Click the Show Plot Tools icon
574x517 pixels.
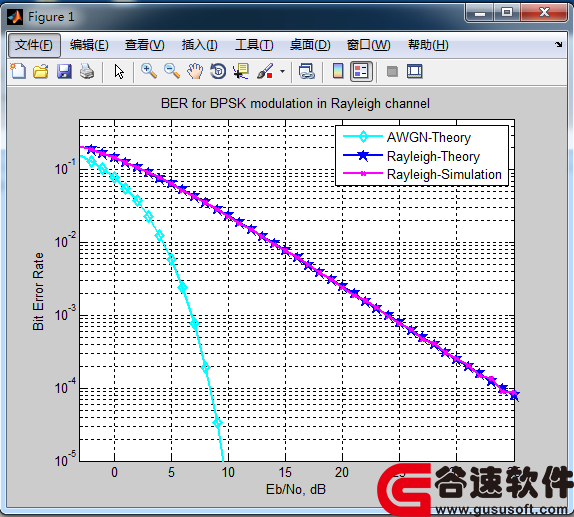pos(415,71)
